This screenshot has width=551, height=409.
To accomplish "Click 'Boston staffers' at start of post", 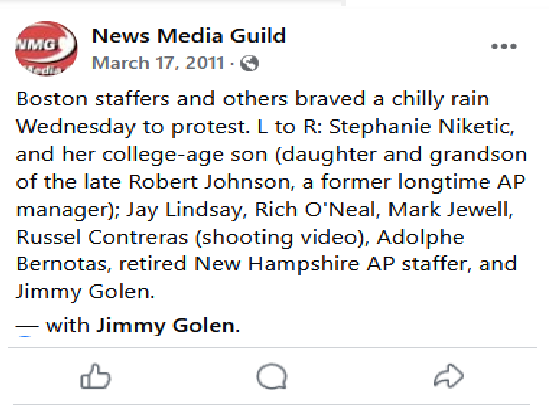I will [93, 99].
